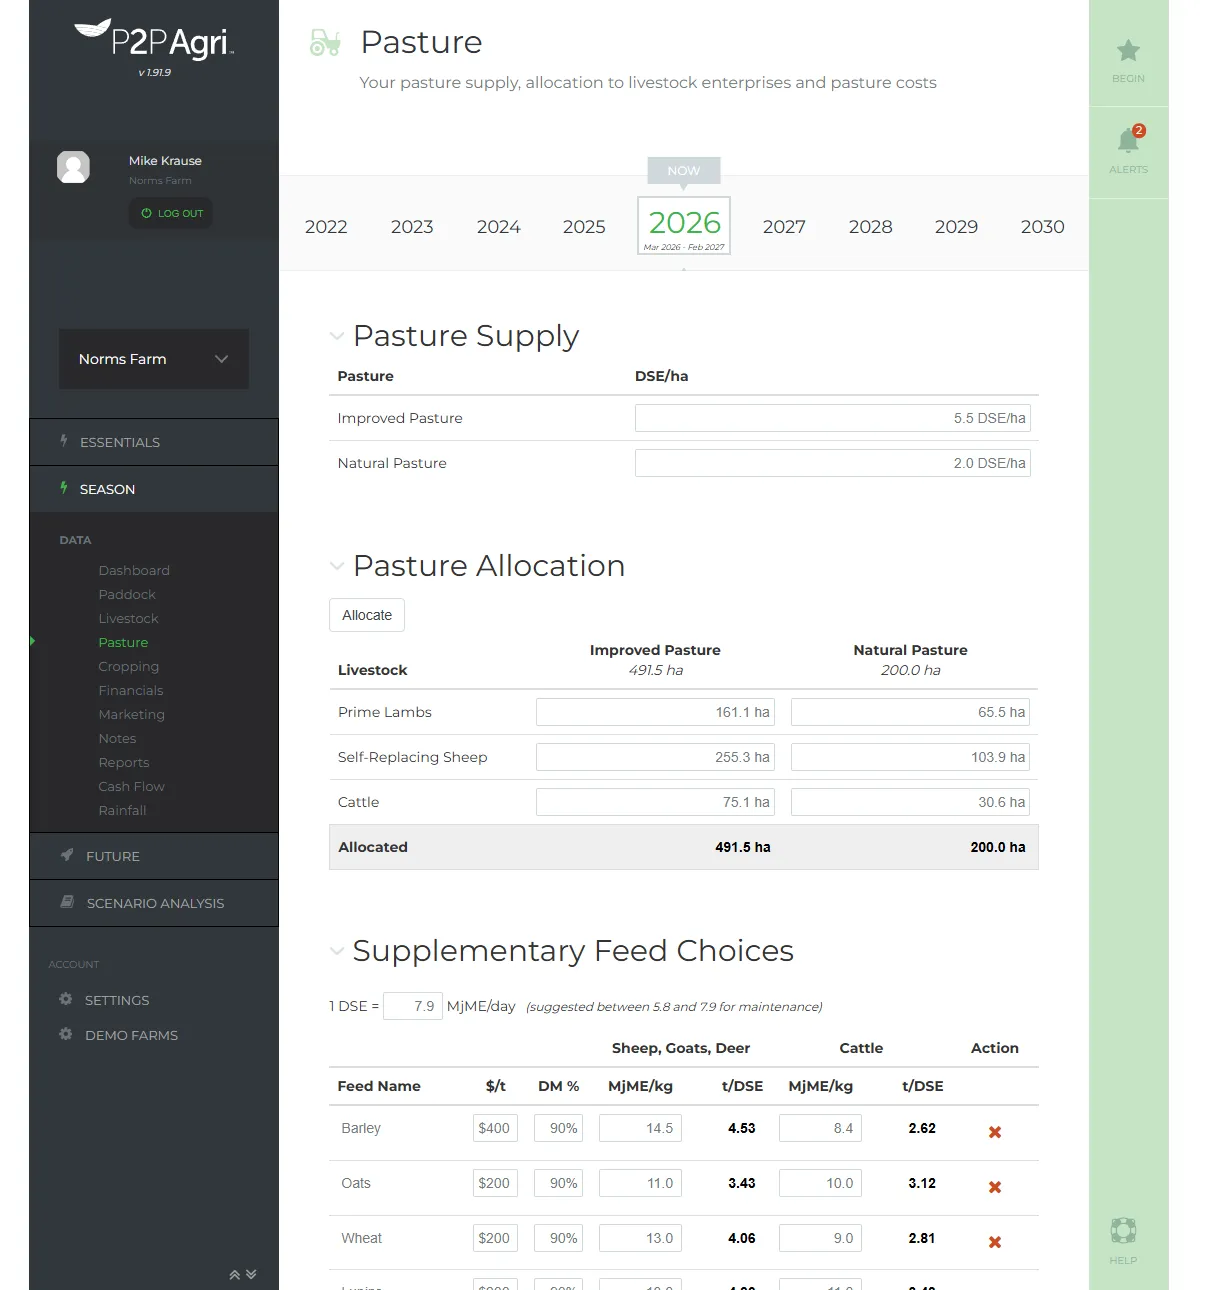
Task: Open the Scenario Analysis menu
Action: click(x=153, y=903)
